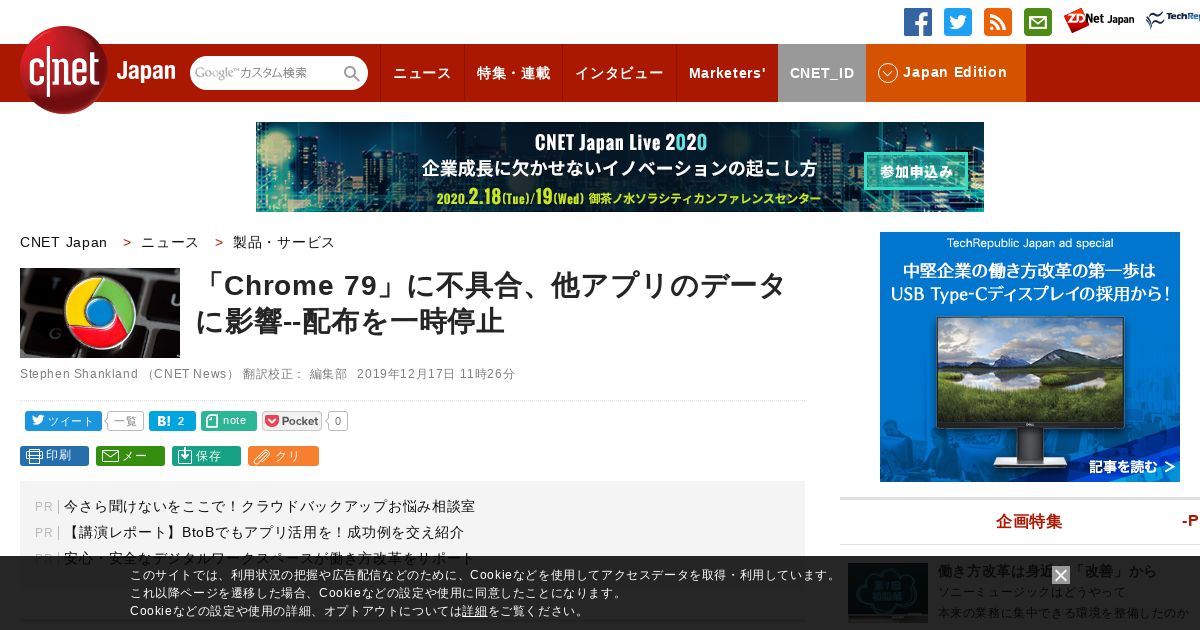
Task: Open the USB Type-C display ad
Action: (x=1030, y=357)
